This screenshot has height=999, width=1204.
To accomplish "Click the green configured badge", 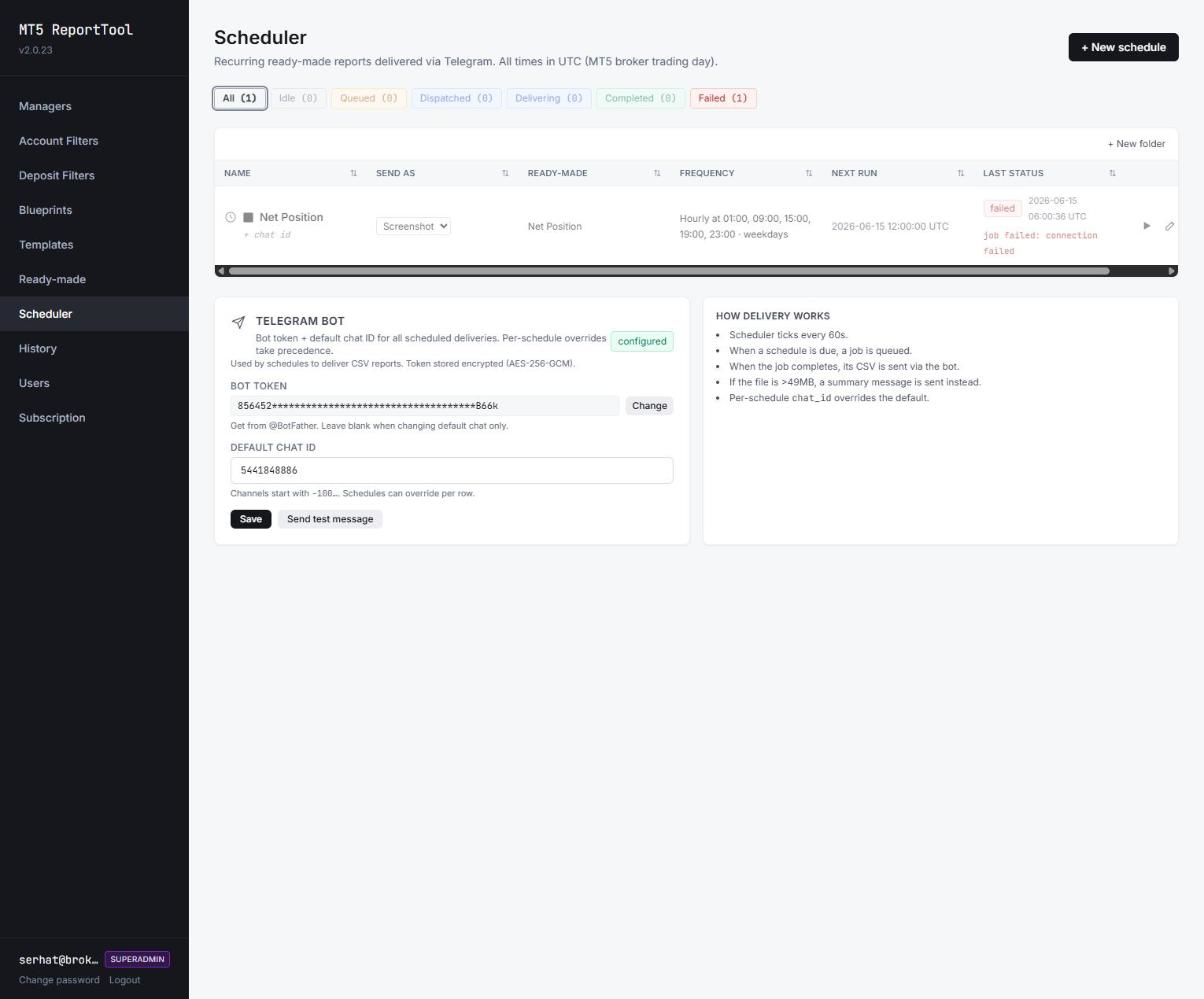I will tap(642, 341).
